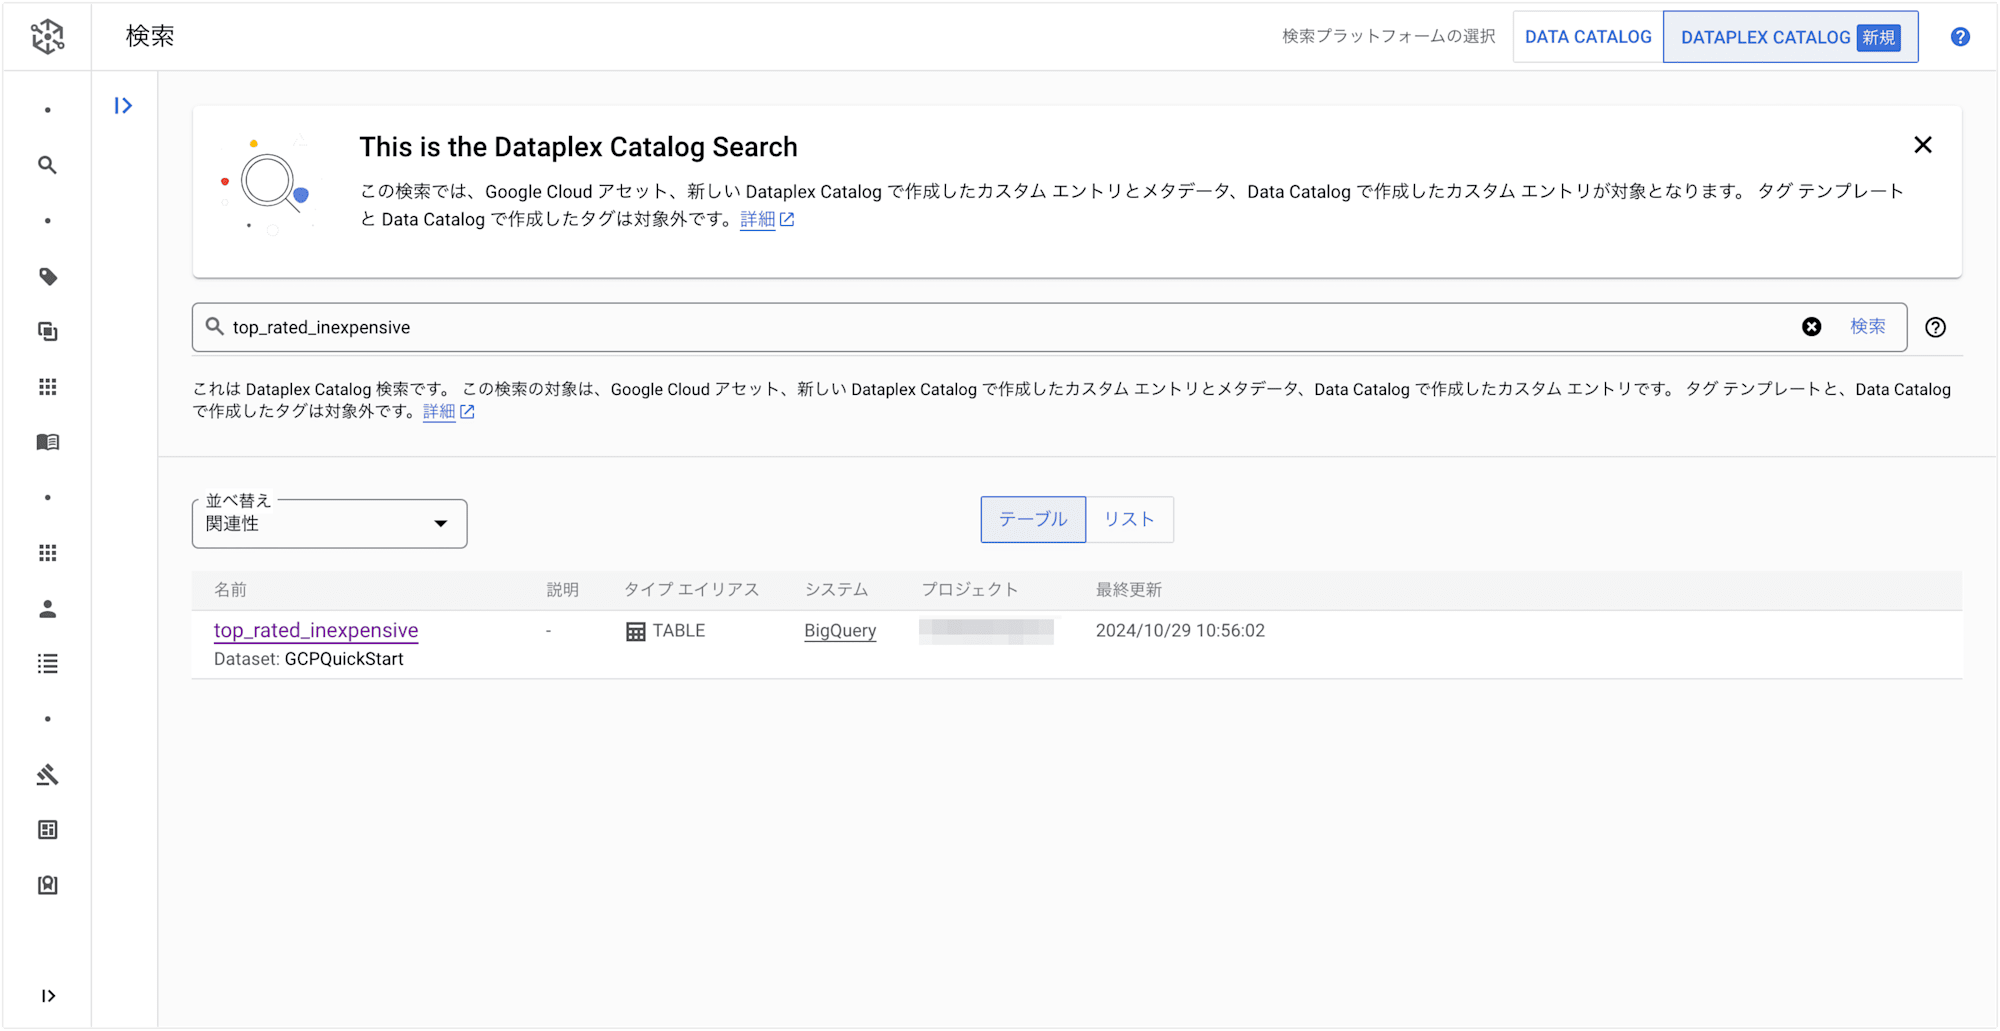Follow the BigQuery system link
Image resolution: width=2000 pixels, height=1031 pixels.
[840, 631]
